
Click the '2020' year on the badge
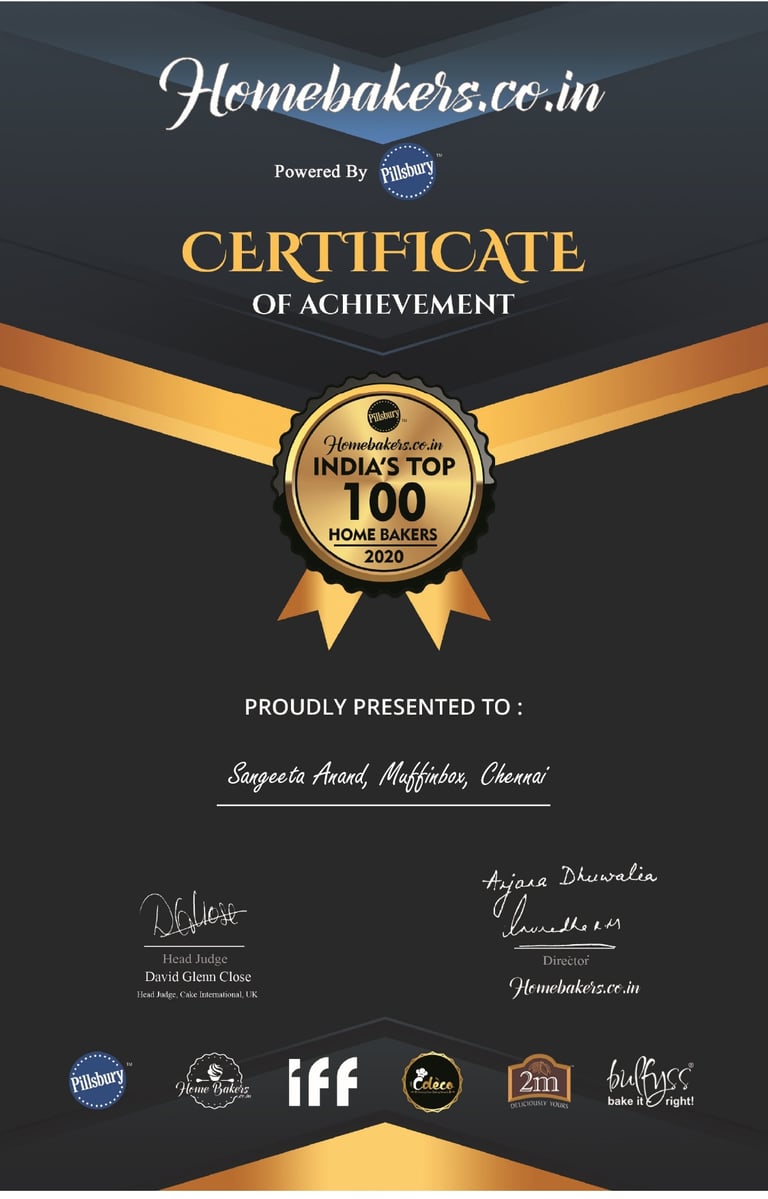[383, 556]
